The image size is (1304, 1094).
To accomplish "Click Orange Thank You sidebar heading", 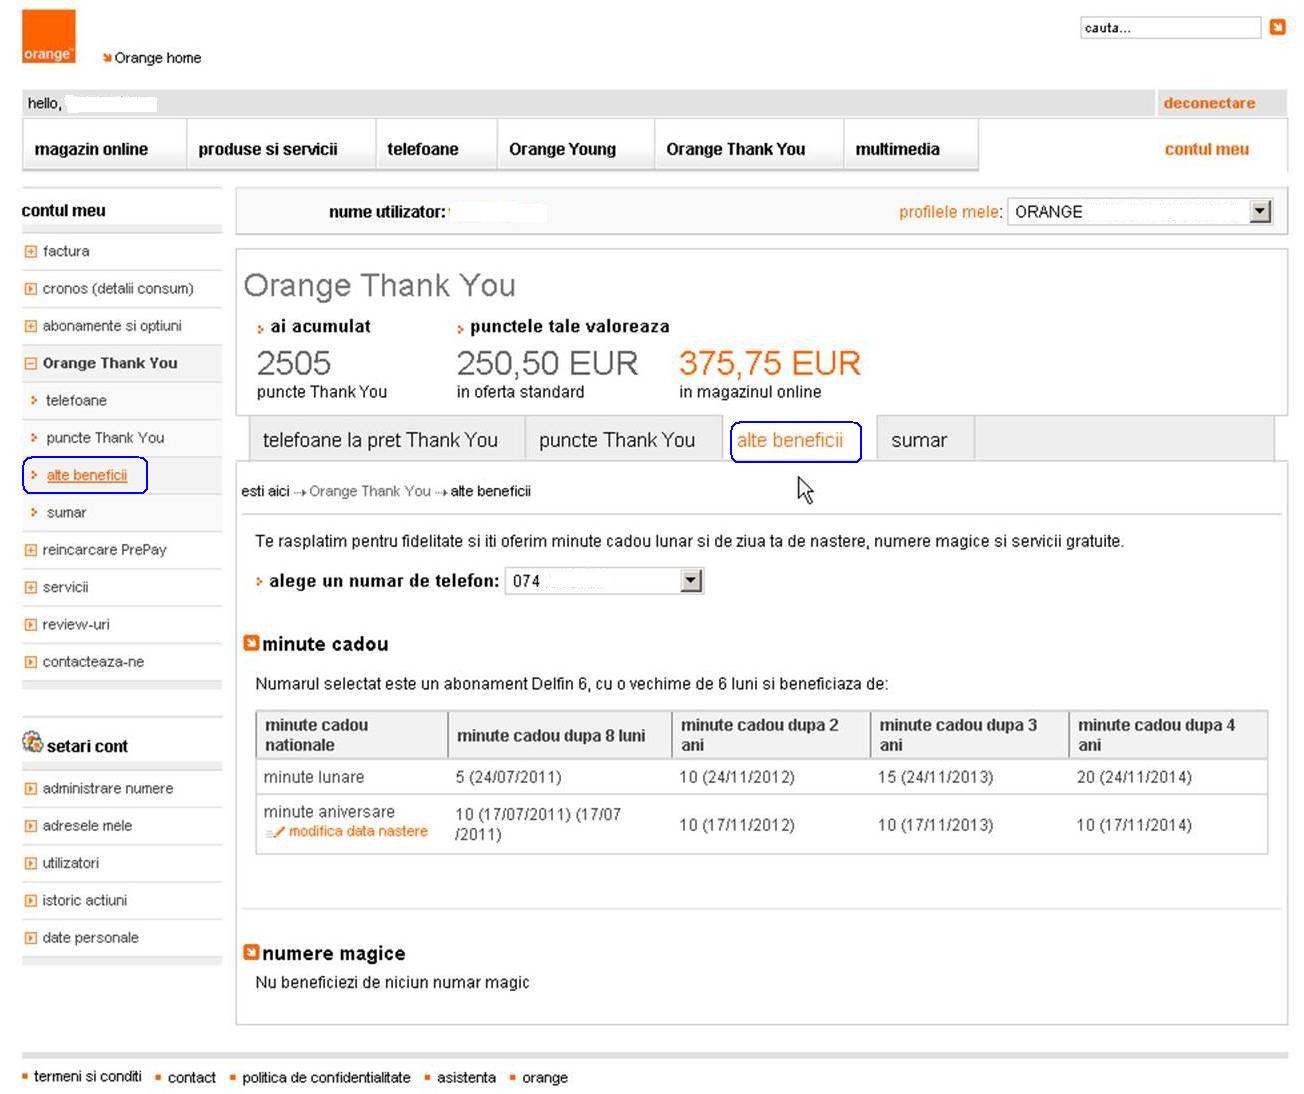I will (110, 363).
